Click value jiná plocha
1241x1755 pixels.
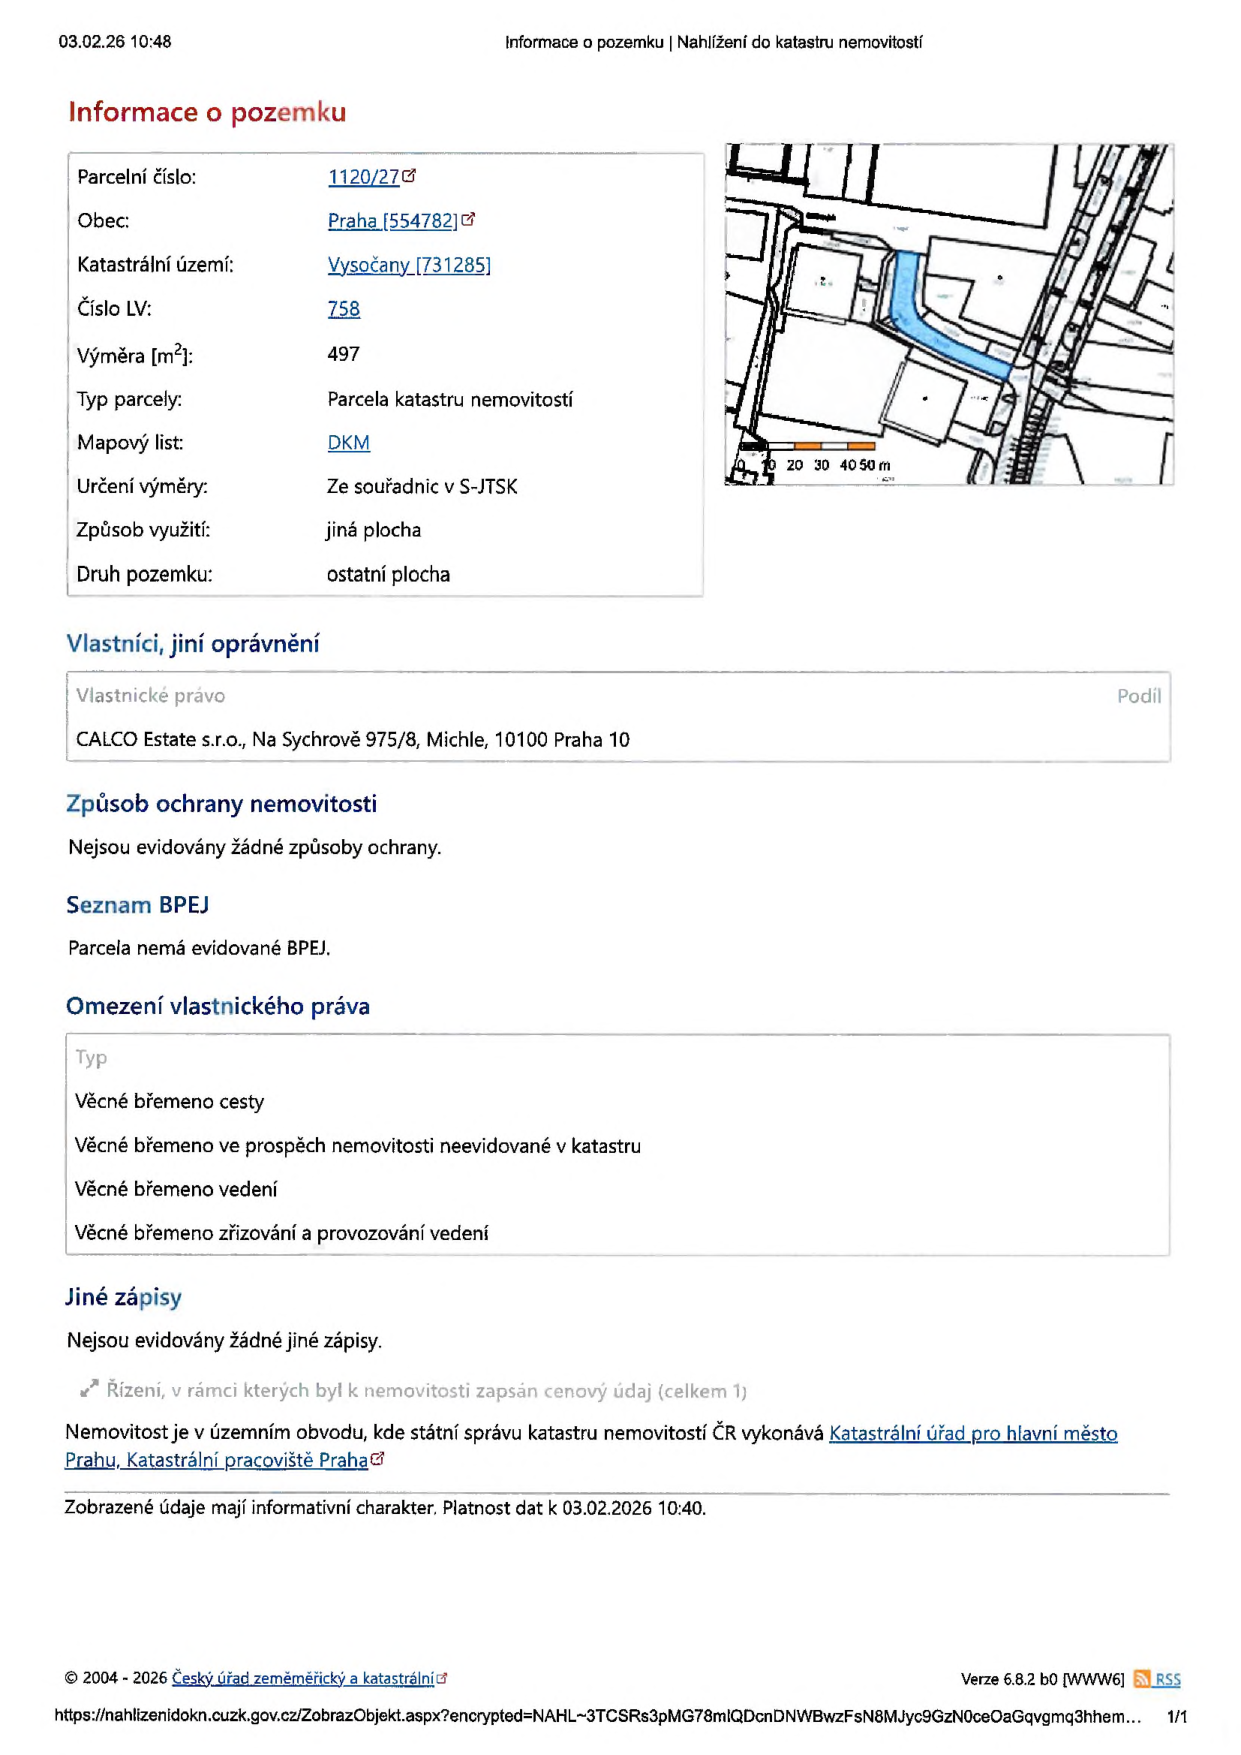[373, 530]
